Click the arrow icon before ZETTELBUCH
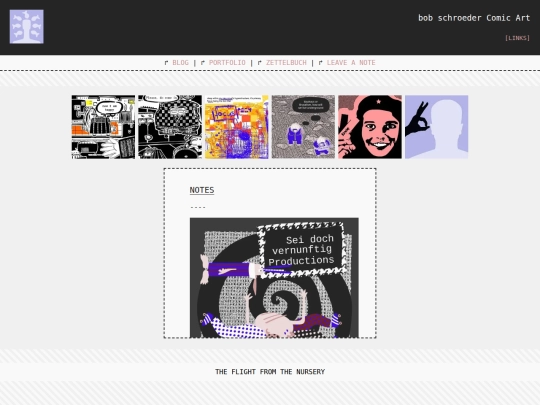Viewport: 540px width, 405px height. pyautogui.click(x=260, y=63)
